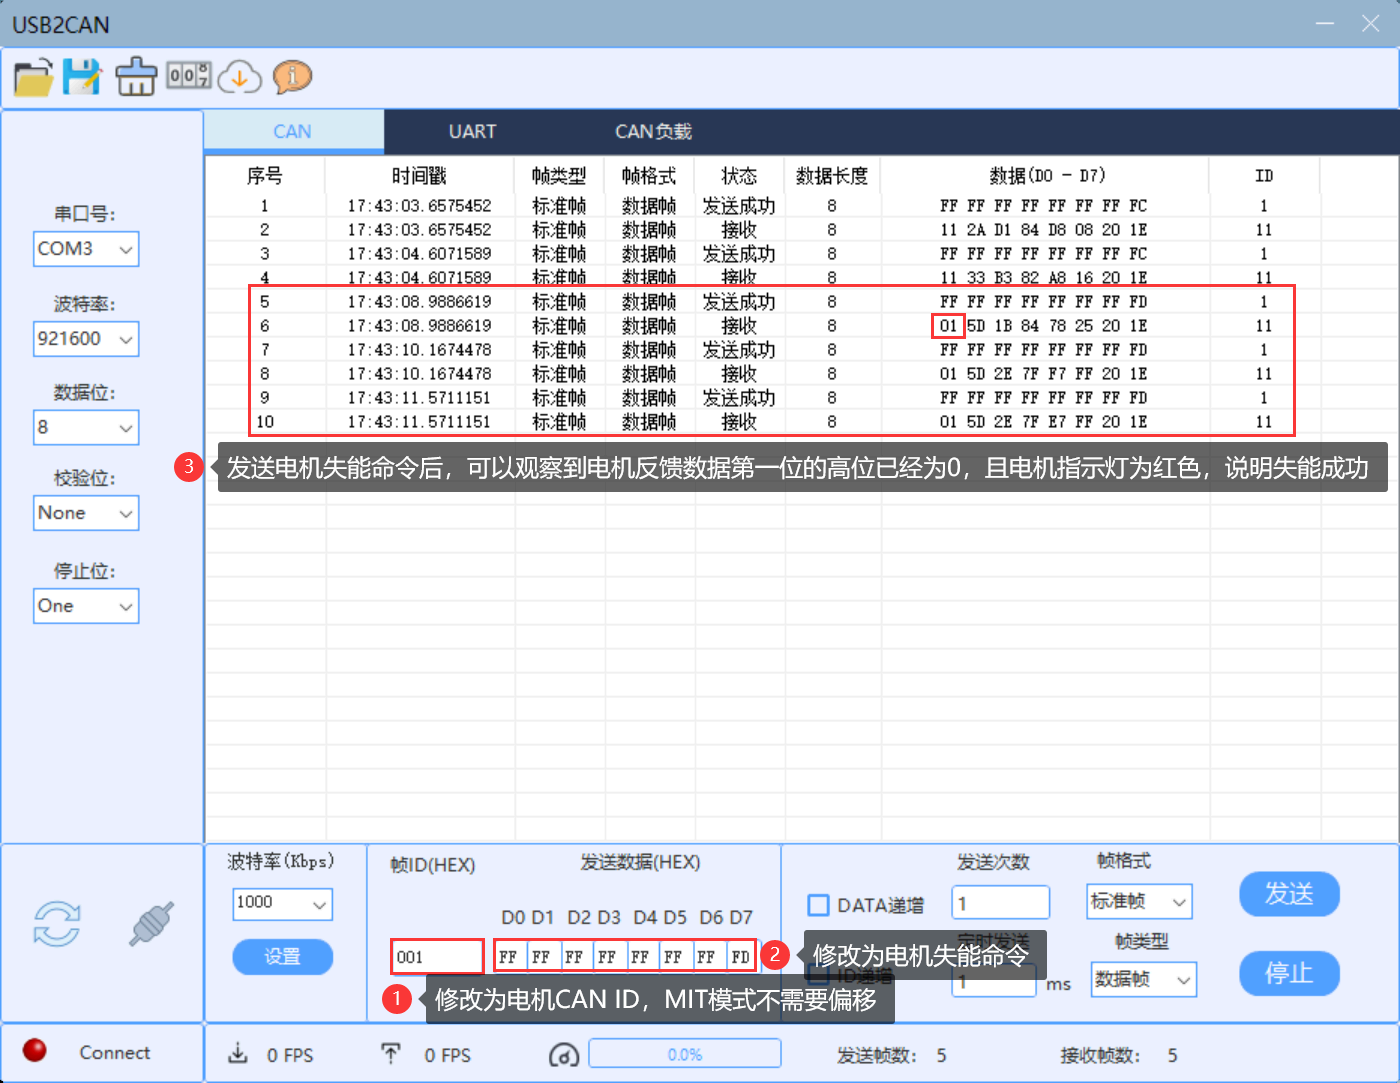
Task: Click the save floppy disk icon
Action: (82, 77)
